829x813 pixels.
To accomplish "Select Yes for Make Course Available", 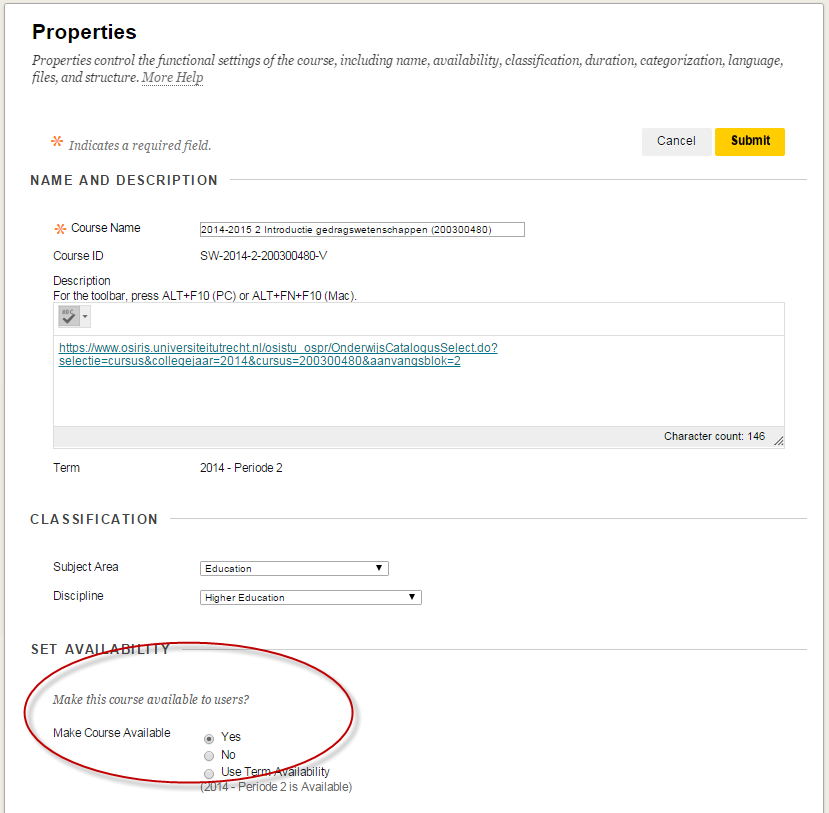I will (209, 738).
